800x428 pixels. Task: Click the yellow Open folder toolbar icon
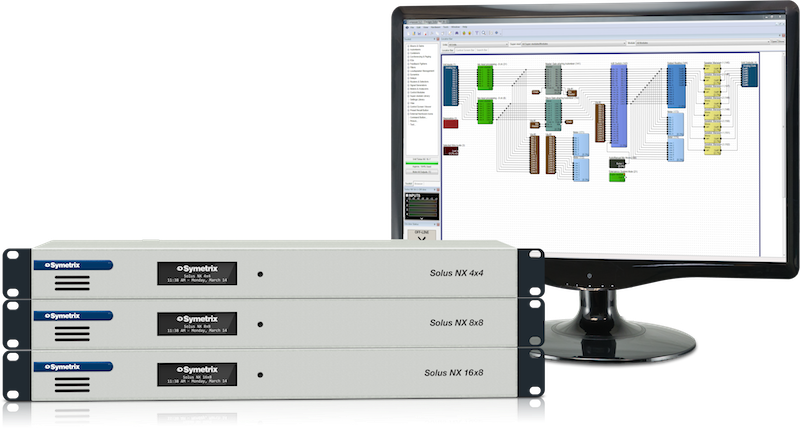[x=414, y=33]
